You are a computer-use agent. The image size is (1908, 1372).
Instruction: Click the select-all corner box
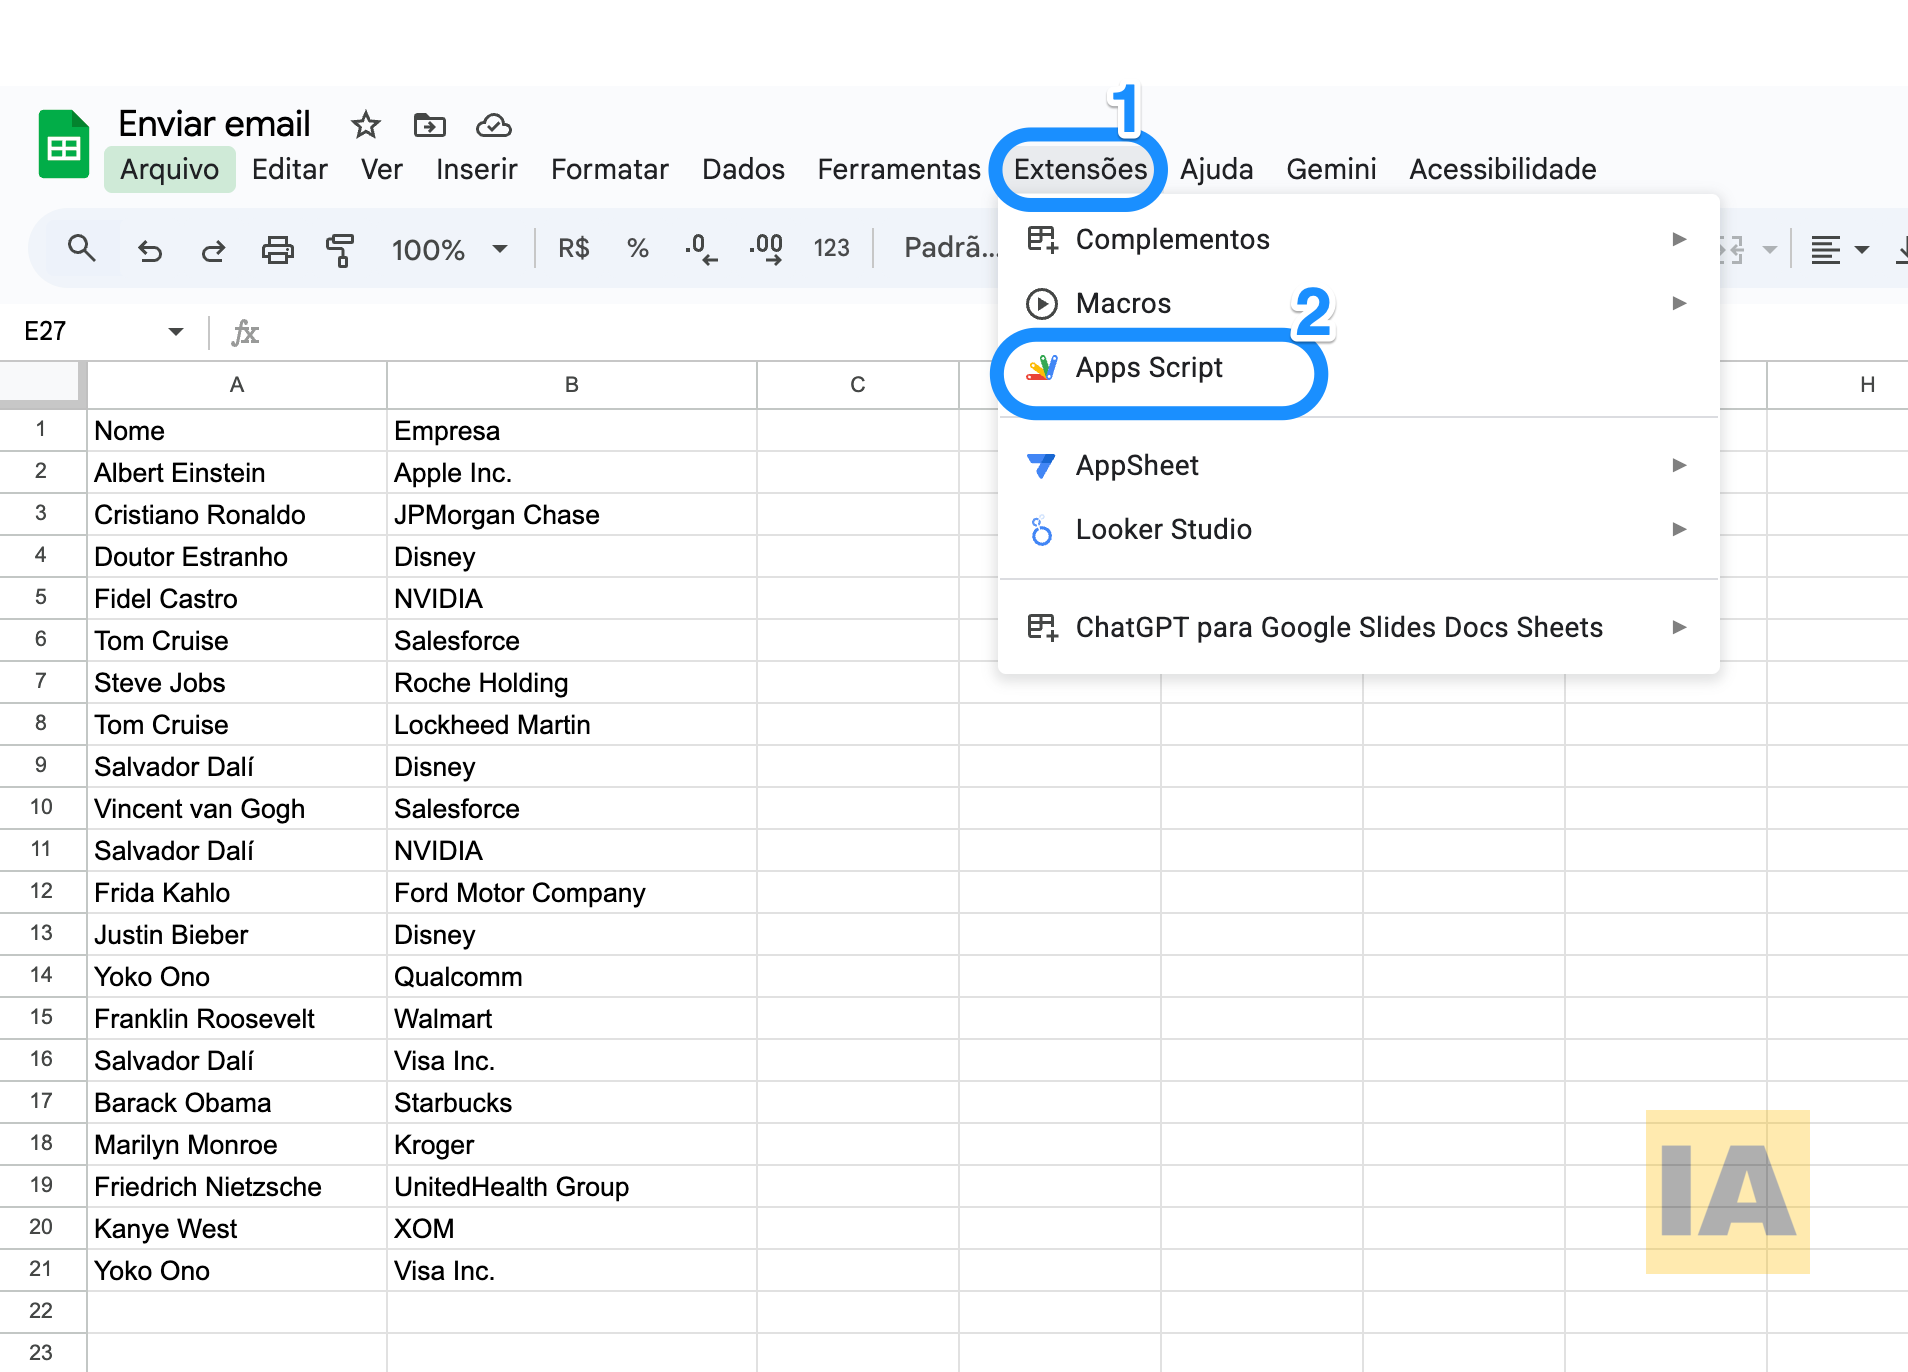pos(42,384)
